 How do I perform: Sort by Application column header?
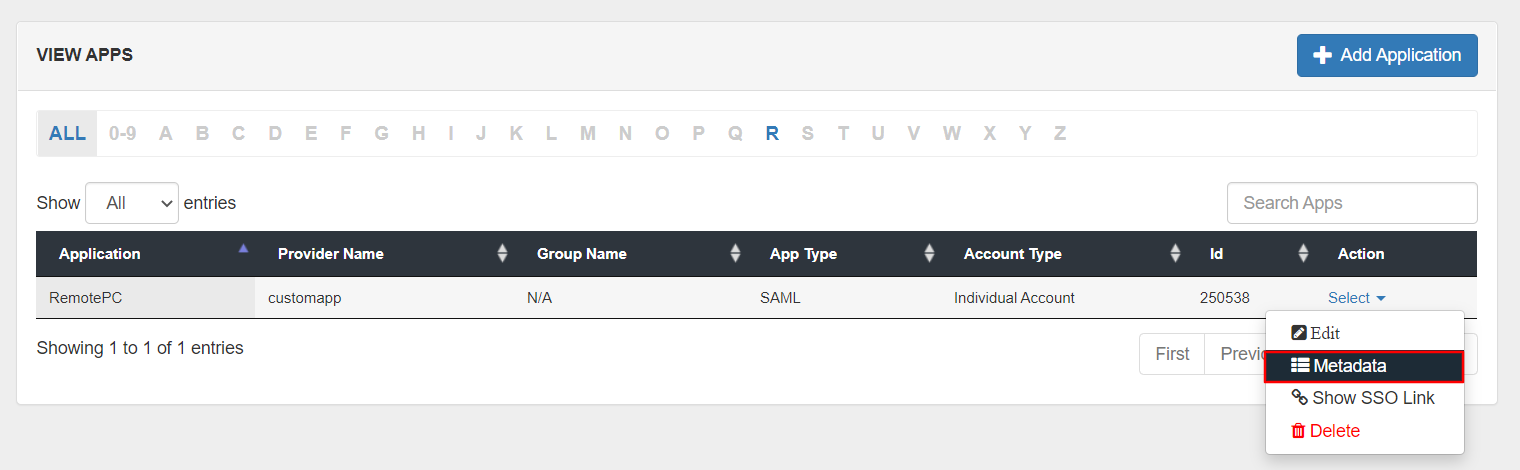click(x=145, y=254)
